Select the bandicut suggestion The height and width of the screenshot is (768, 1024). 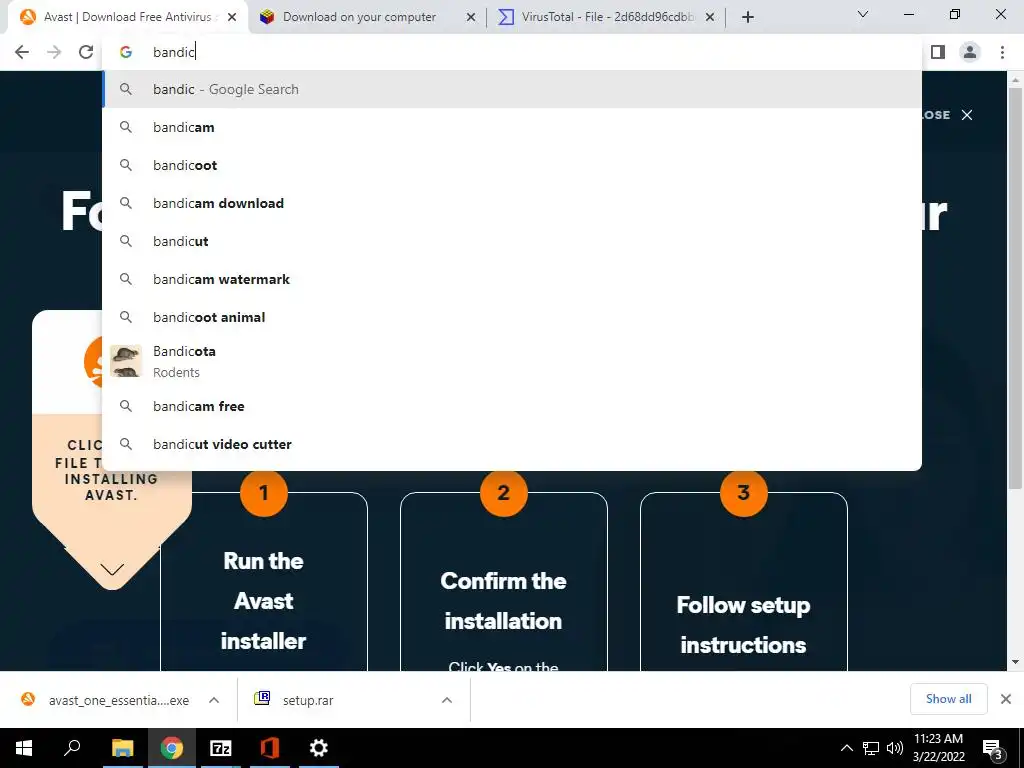(512, 241)
